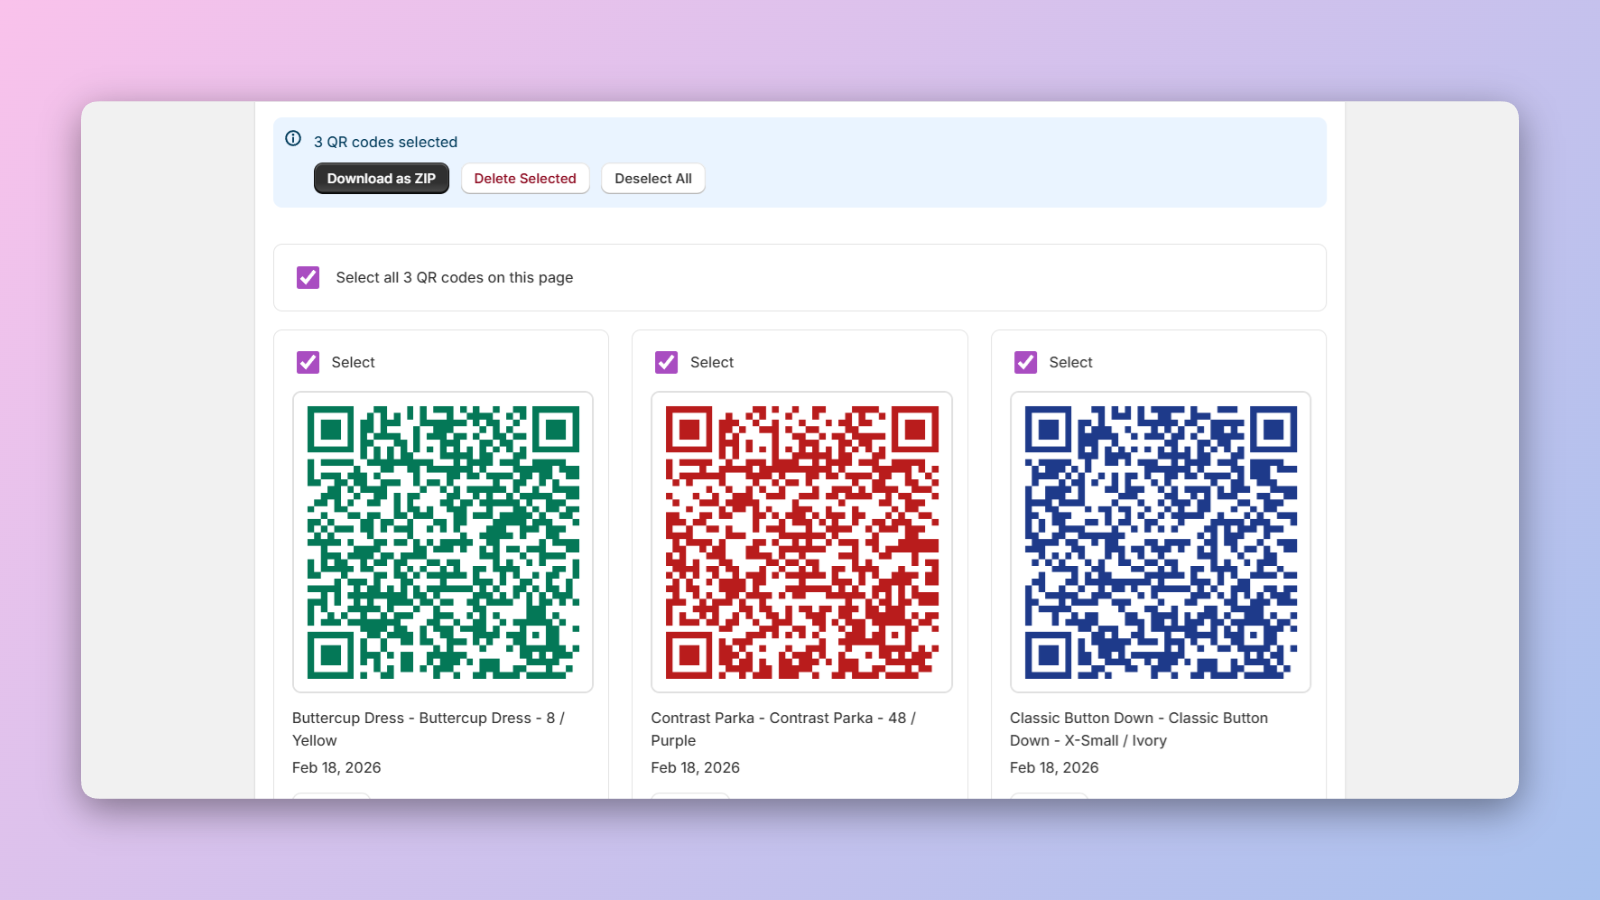This screenshot has width=1600, height=900.
Task: Click the Feb 18, 2026 date under Contrast Parka
Action: click(x=695, y=768)
